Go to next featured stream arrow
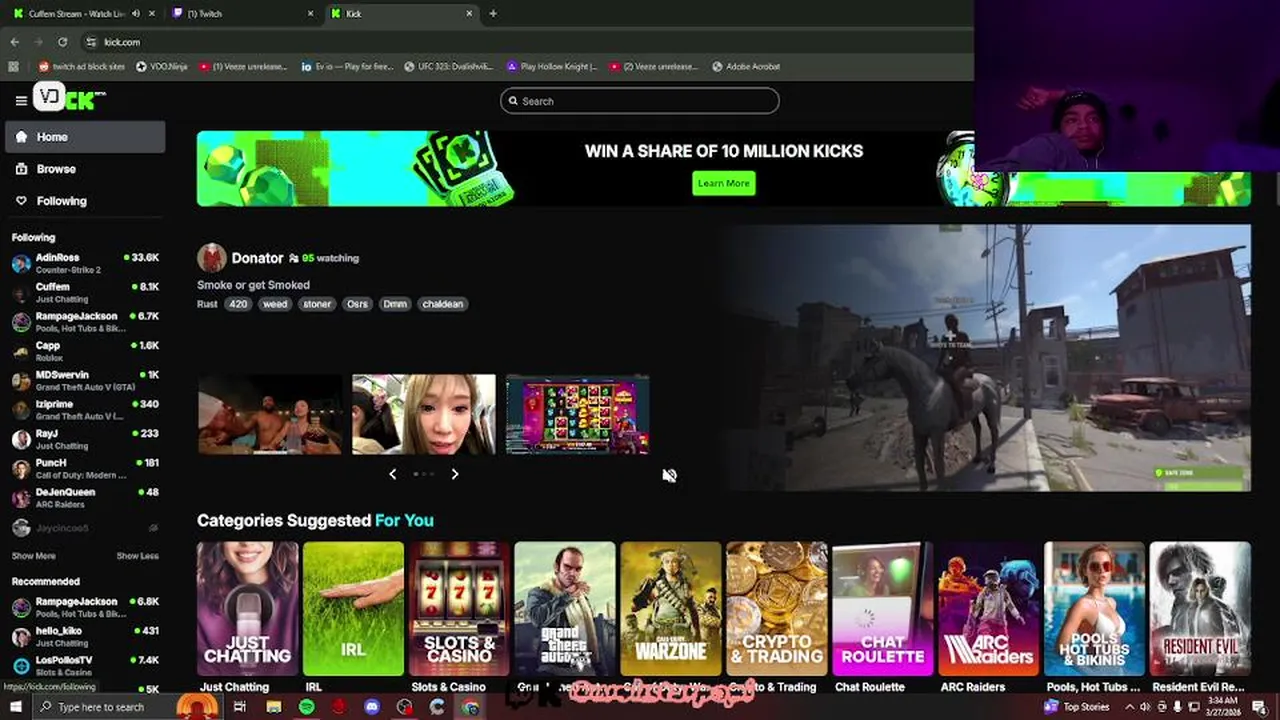This screenshot has height=720, width=1280. tap(455, 474)
